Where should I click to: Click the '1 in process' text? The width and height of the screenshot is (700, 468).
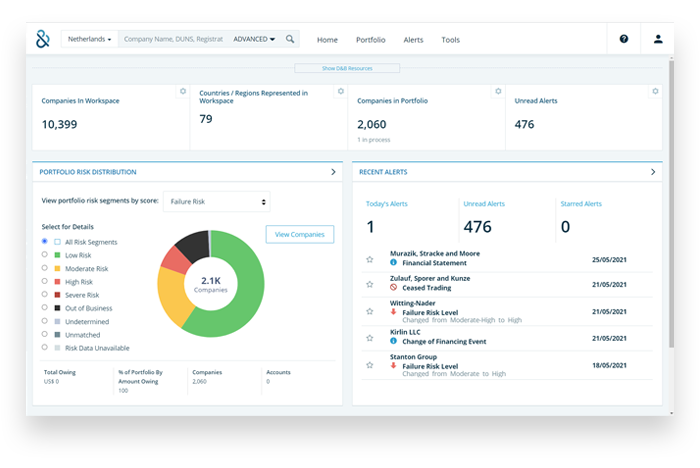click(374, 140)
